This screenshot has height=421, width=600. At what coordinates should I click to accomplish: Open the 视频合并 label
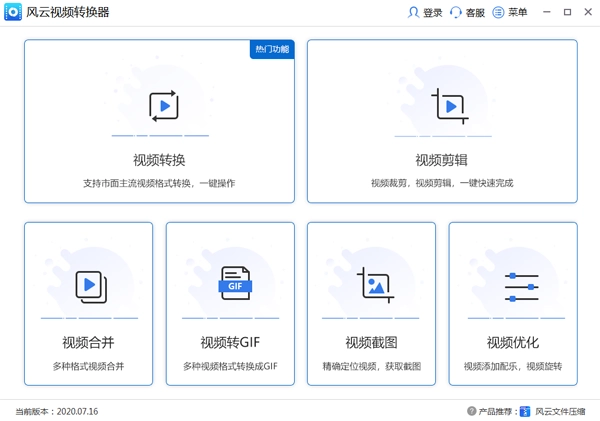point(88,342)
